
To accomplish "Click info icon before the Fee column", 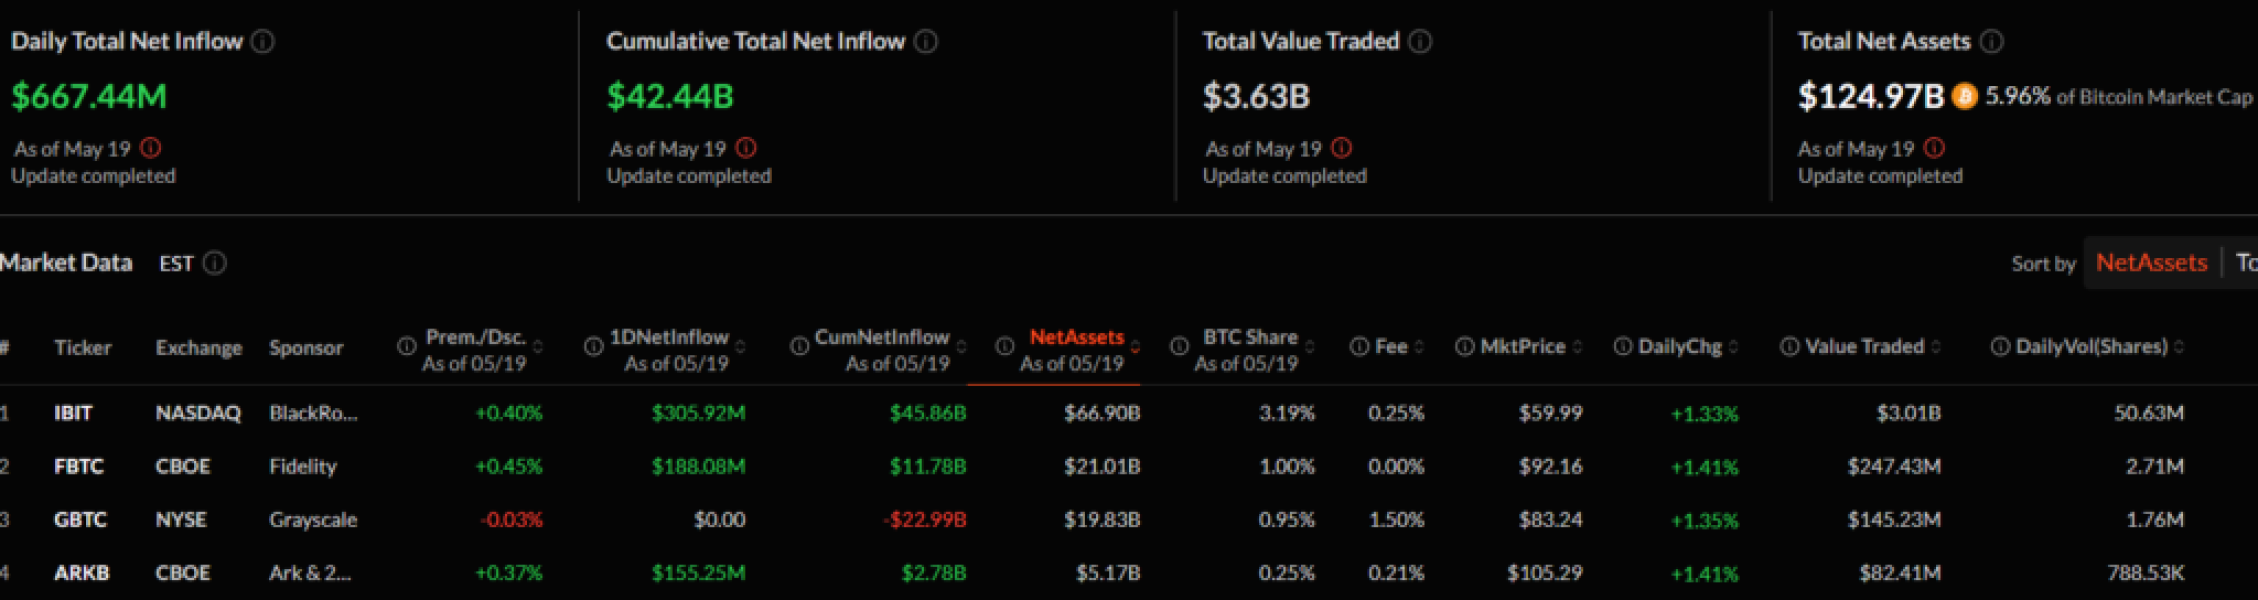I will pyautogui.click(x=1359, y=346).
